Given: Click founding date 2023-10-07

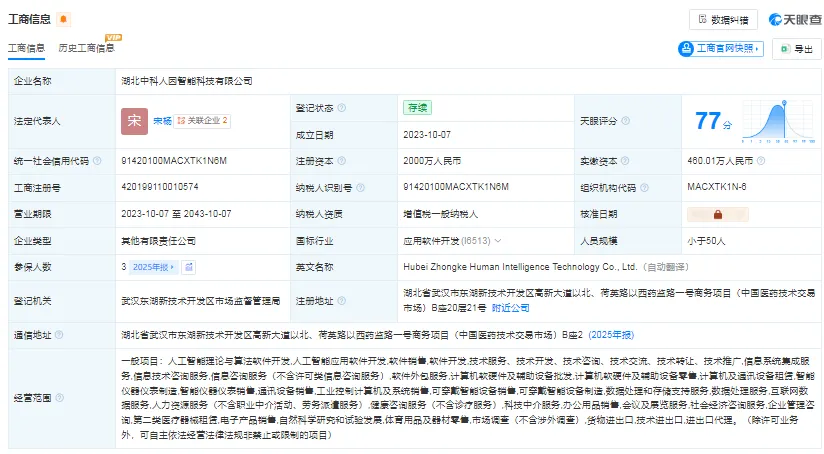Looking at the screenshot, I should (427, 135).
